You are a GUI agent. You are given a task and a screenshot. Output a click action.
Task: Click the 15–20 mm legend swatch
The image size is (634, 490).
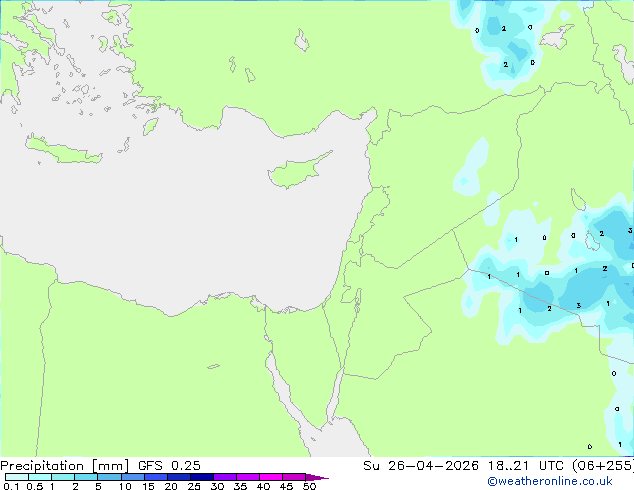tap(155, 477)
